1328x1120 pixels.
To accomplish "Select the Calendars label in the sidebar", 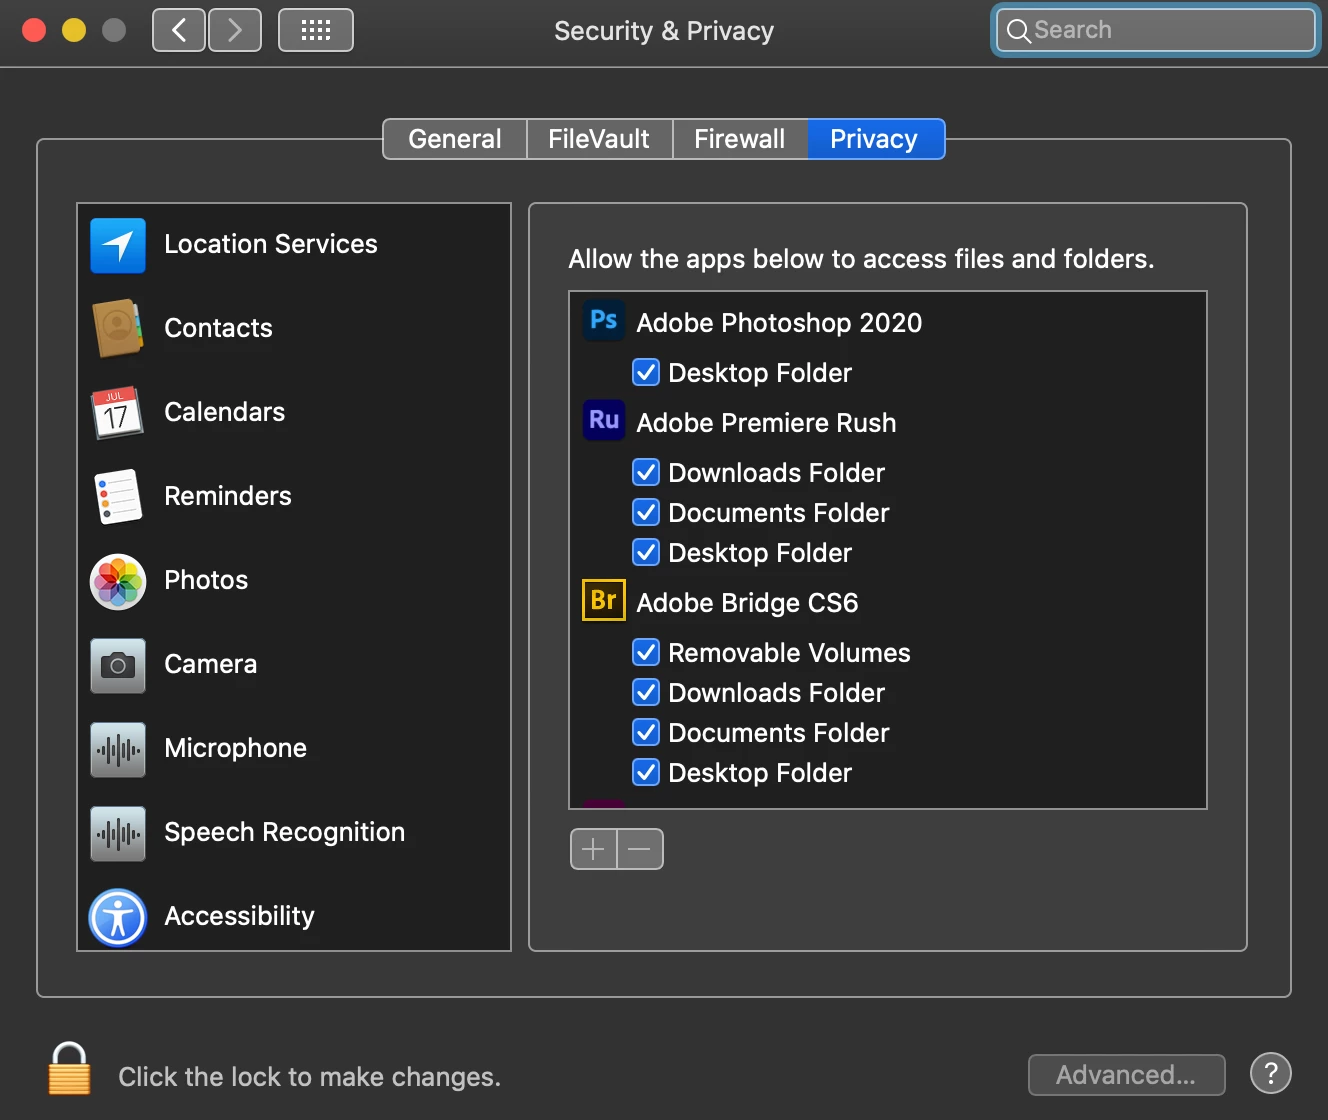I will click(224, 412).
